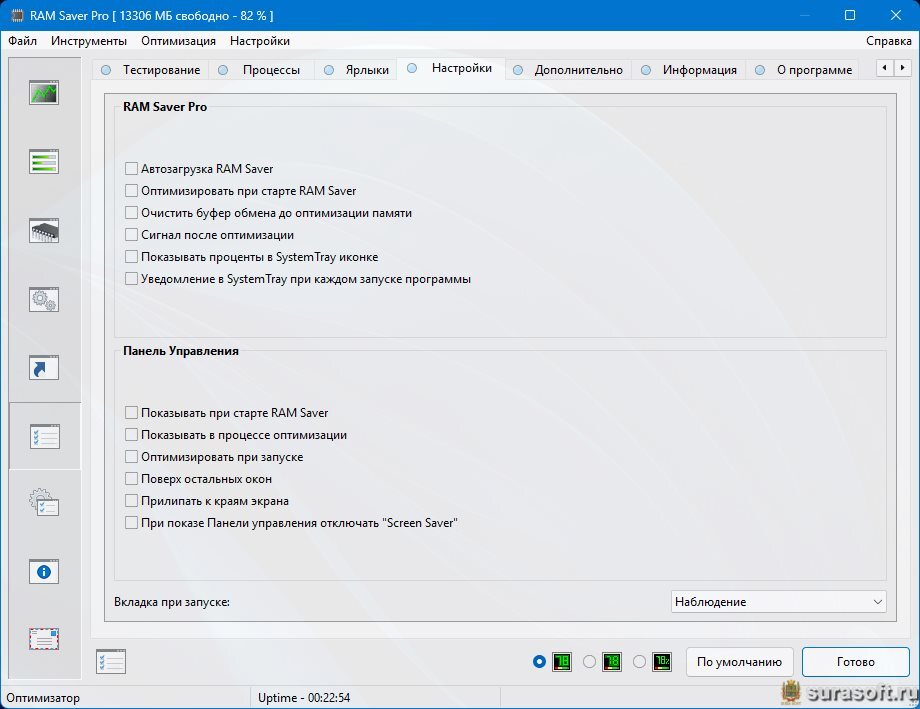
Task: Check Прилипать к краям экрана
Action: pos(131,501)
